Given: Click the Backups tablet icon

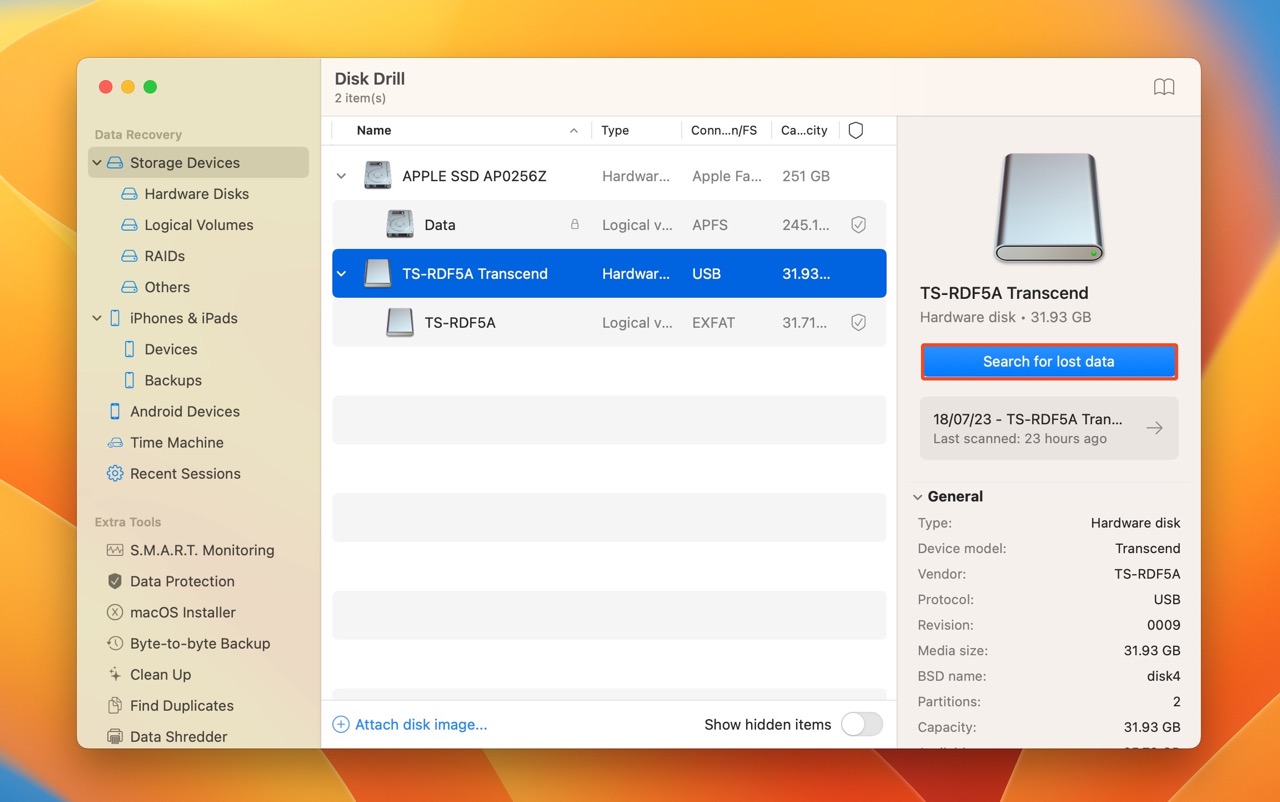Looking at the screenshot, I should [x=129, y=380].
